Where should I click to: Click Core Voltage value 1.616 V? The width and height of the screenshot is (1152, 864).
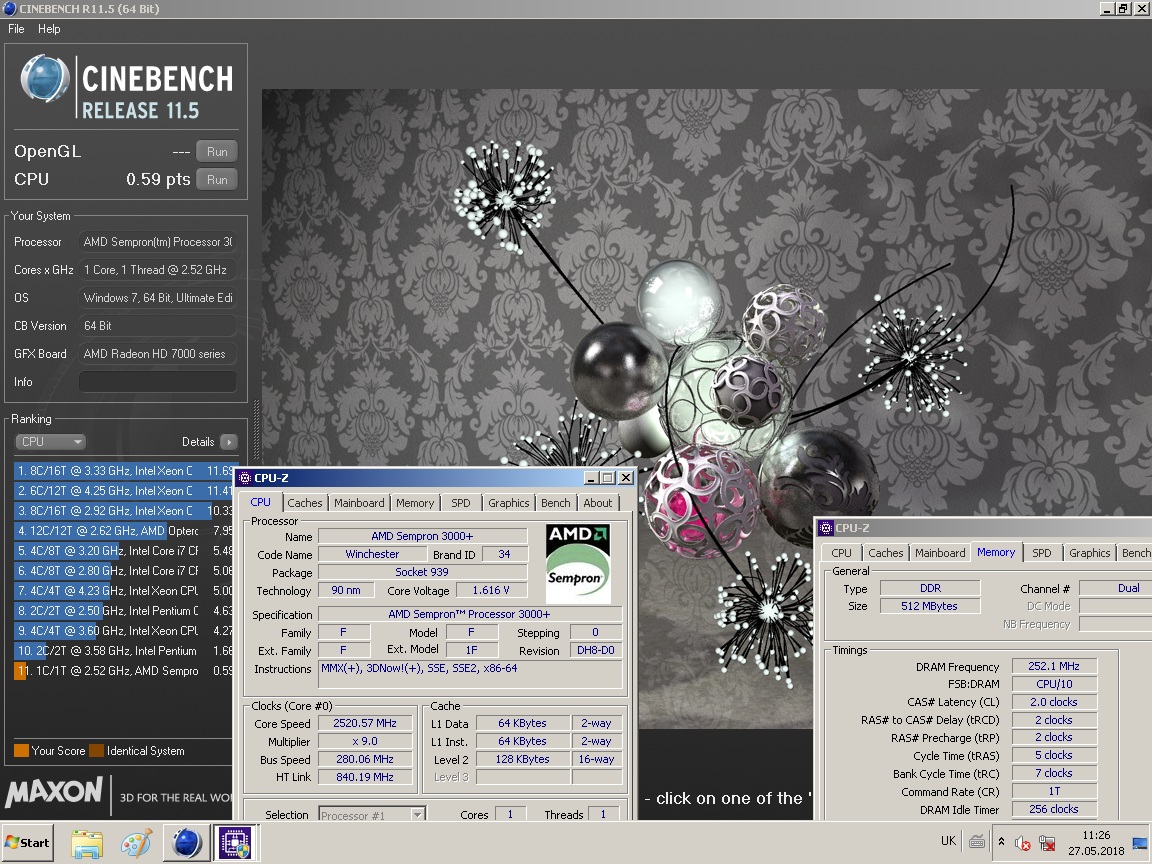click(x=491, y=590)
